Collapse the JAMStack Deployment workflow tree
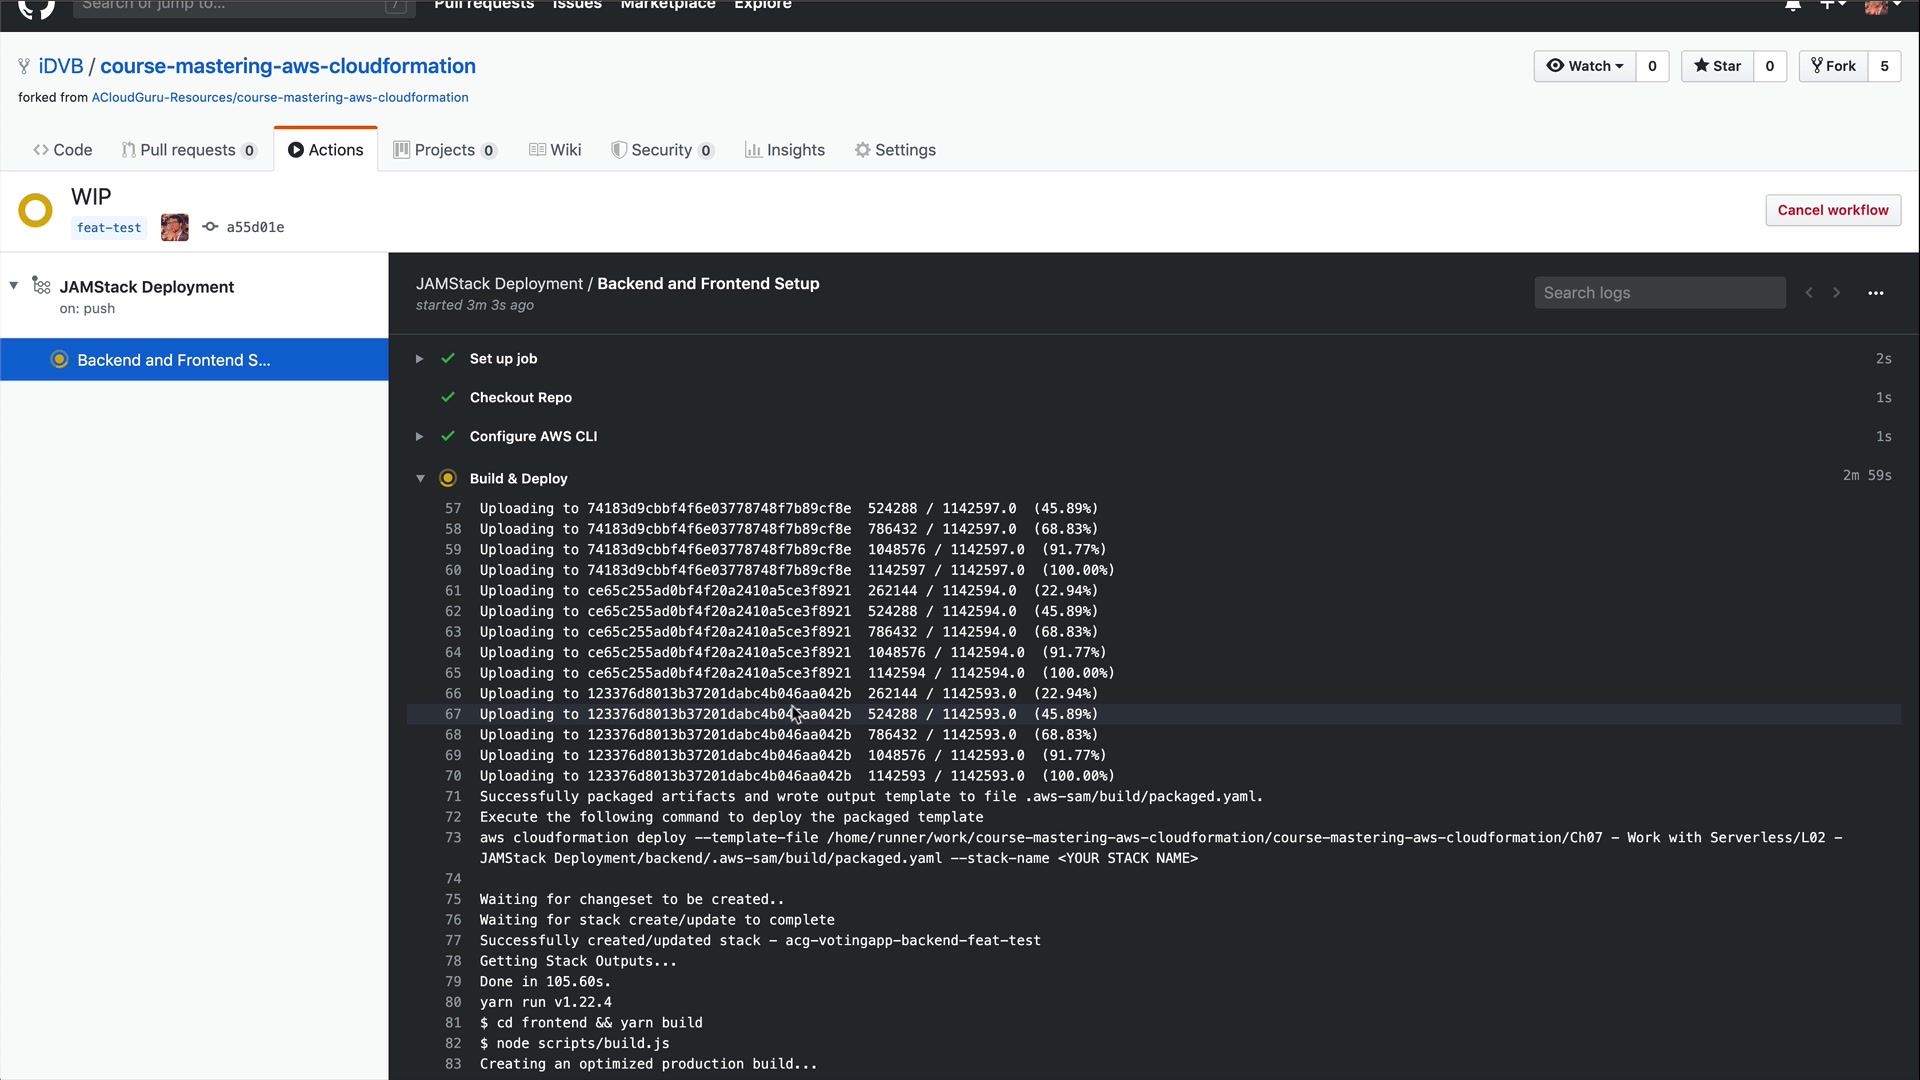The image size is (1920, 1080). [14, 286]
